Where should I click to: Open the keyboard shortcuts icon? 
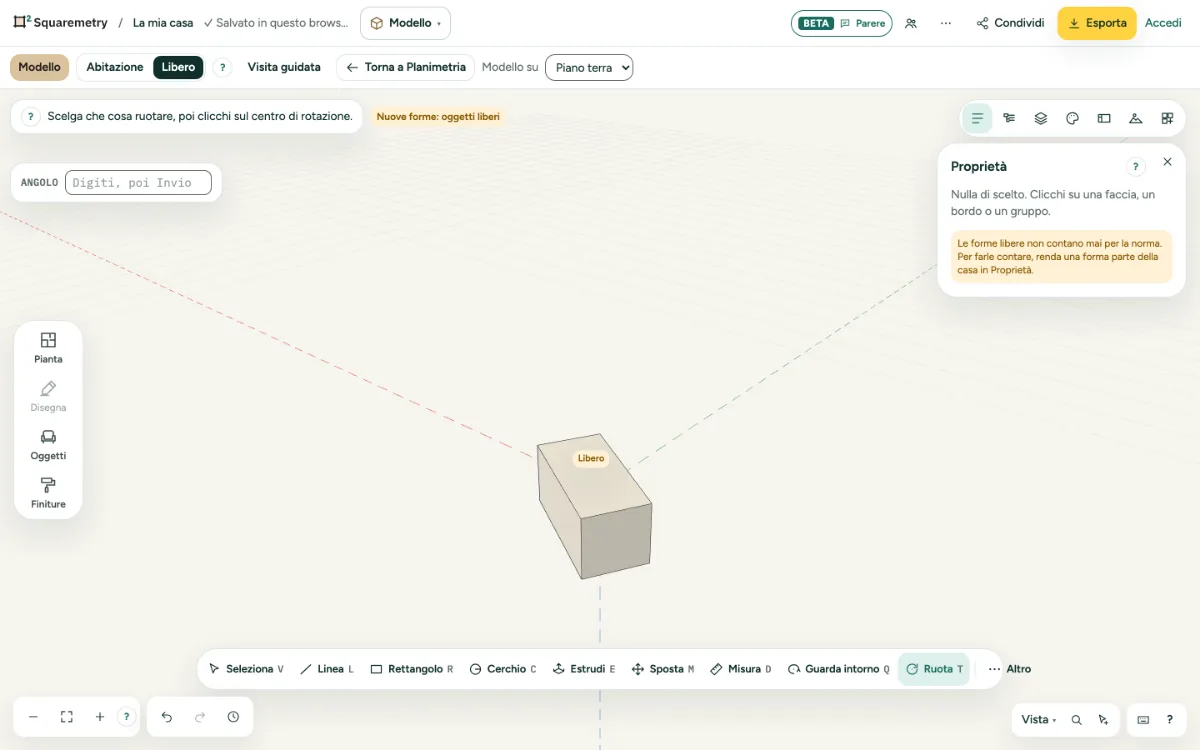1143,720
